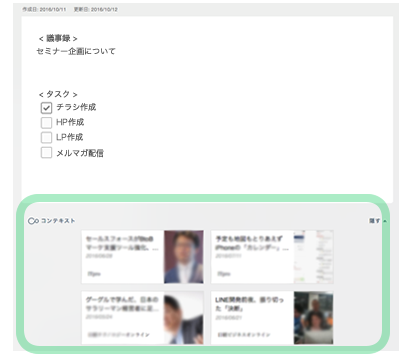Image resolution: width=419 pixels, height=363 pixels.
Task: Click the 日経ビジネスオンライン source label
Action: [244, 334]
